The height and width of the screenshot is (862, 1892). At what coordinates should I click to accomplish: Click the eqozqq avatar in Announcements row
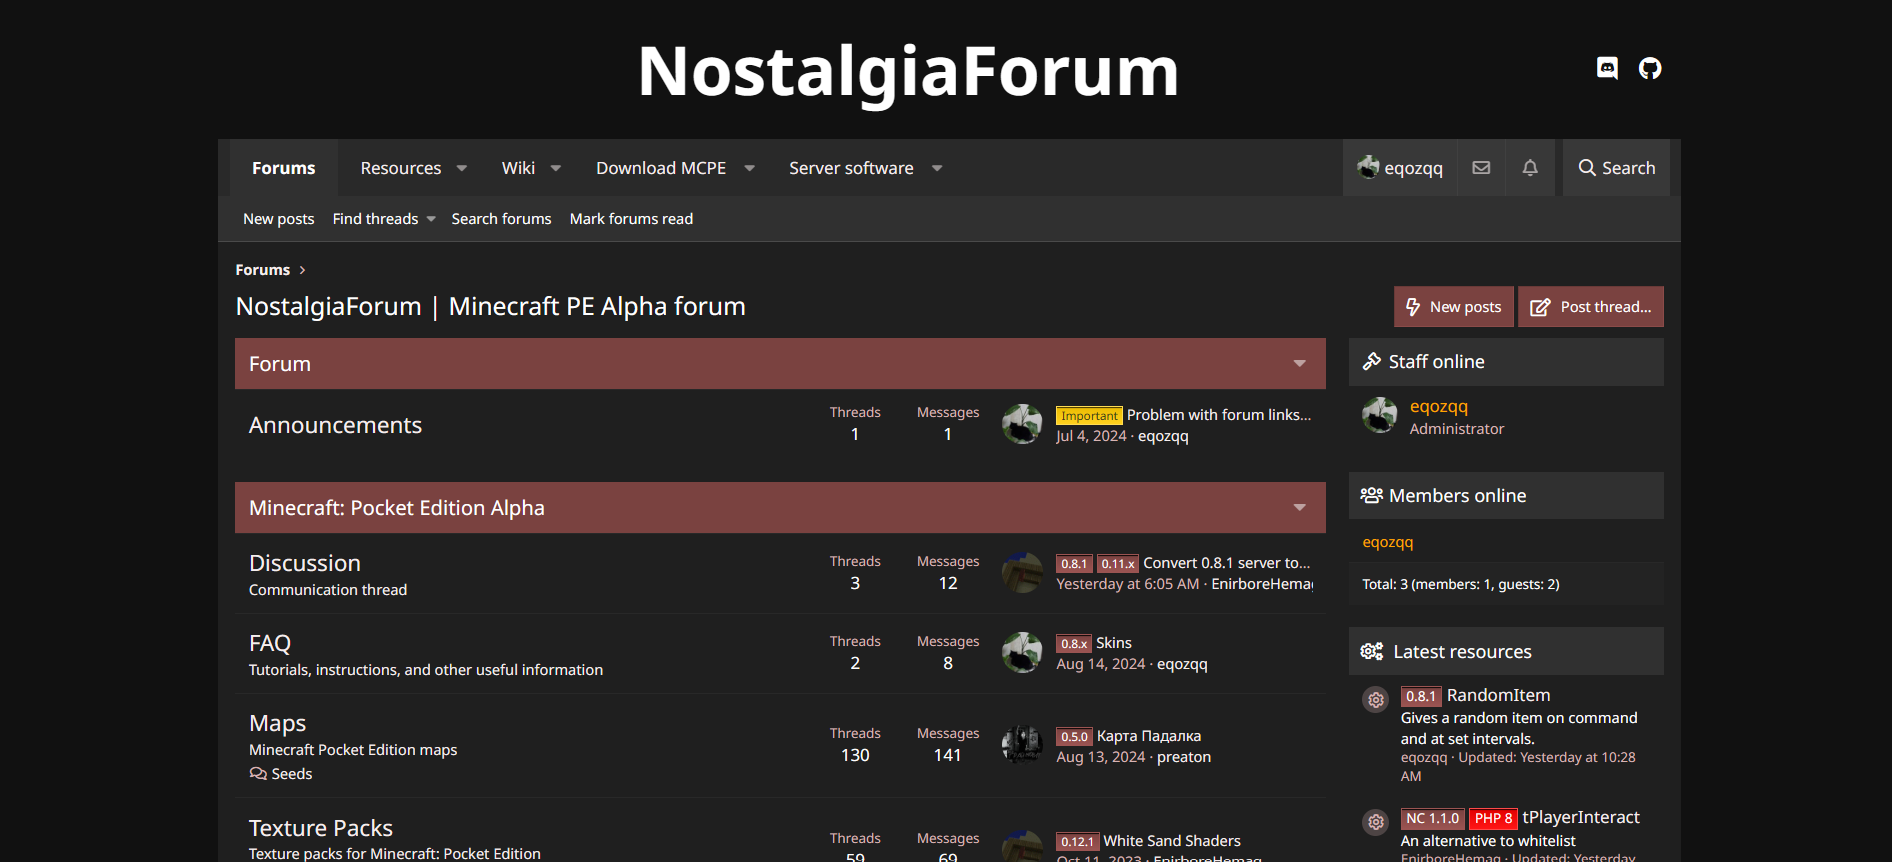pos(1022,424)
